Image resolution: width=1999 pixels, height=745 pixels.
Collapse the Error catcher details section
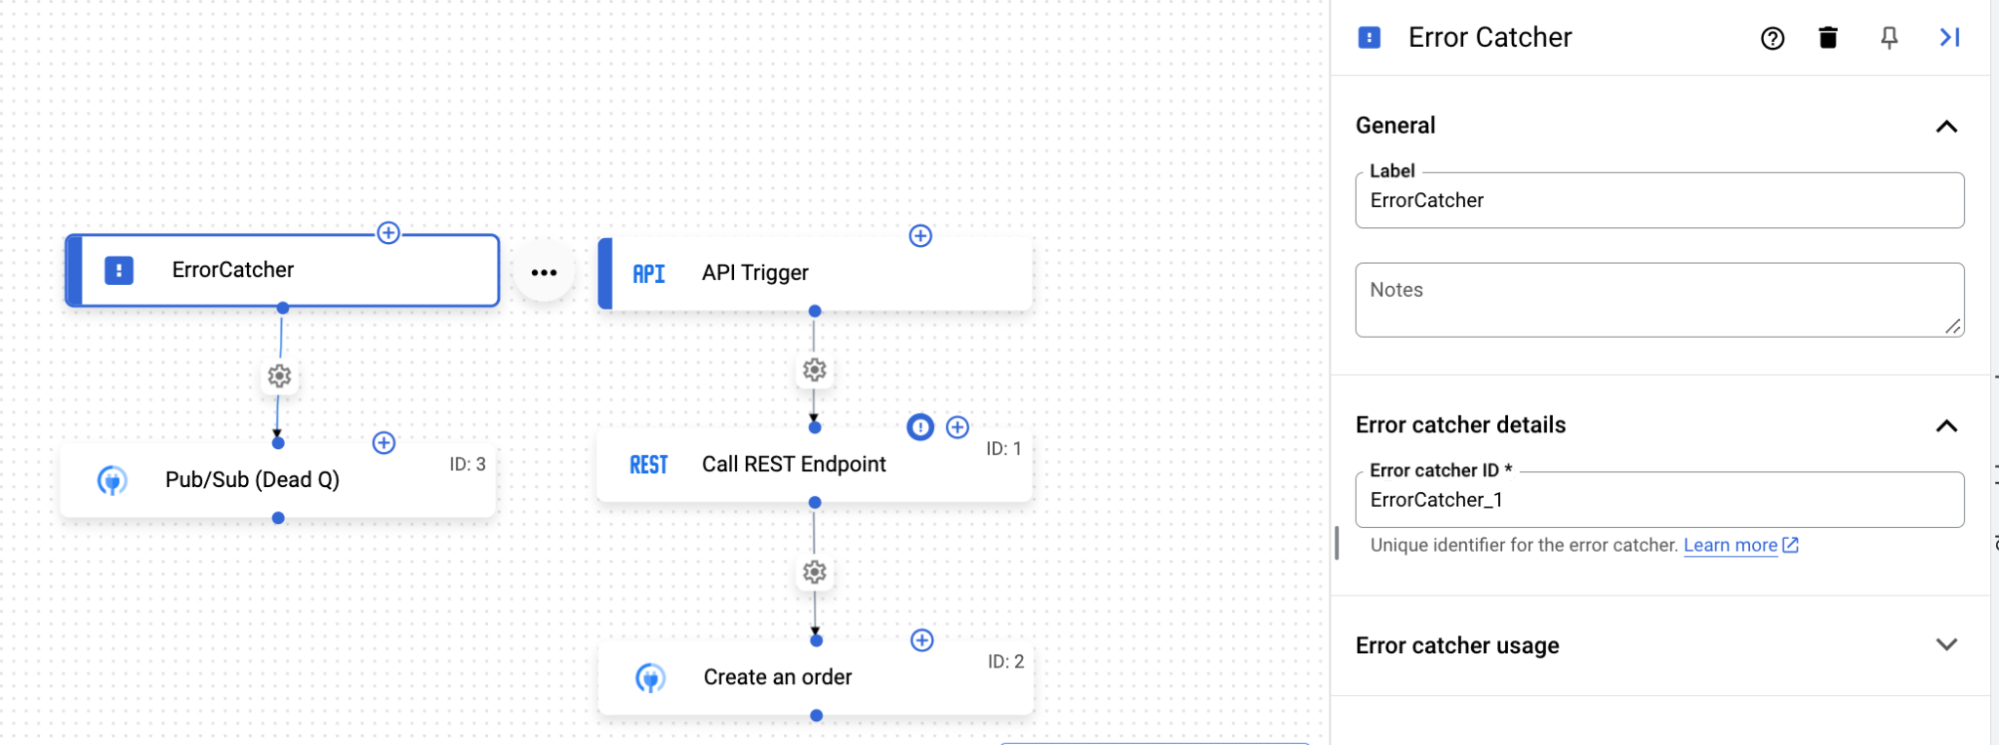[x=1946, y=425]
